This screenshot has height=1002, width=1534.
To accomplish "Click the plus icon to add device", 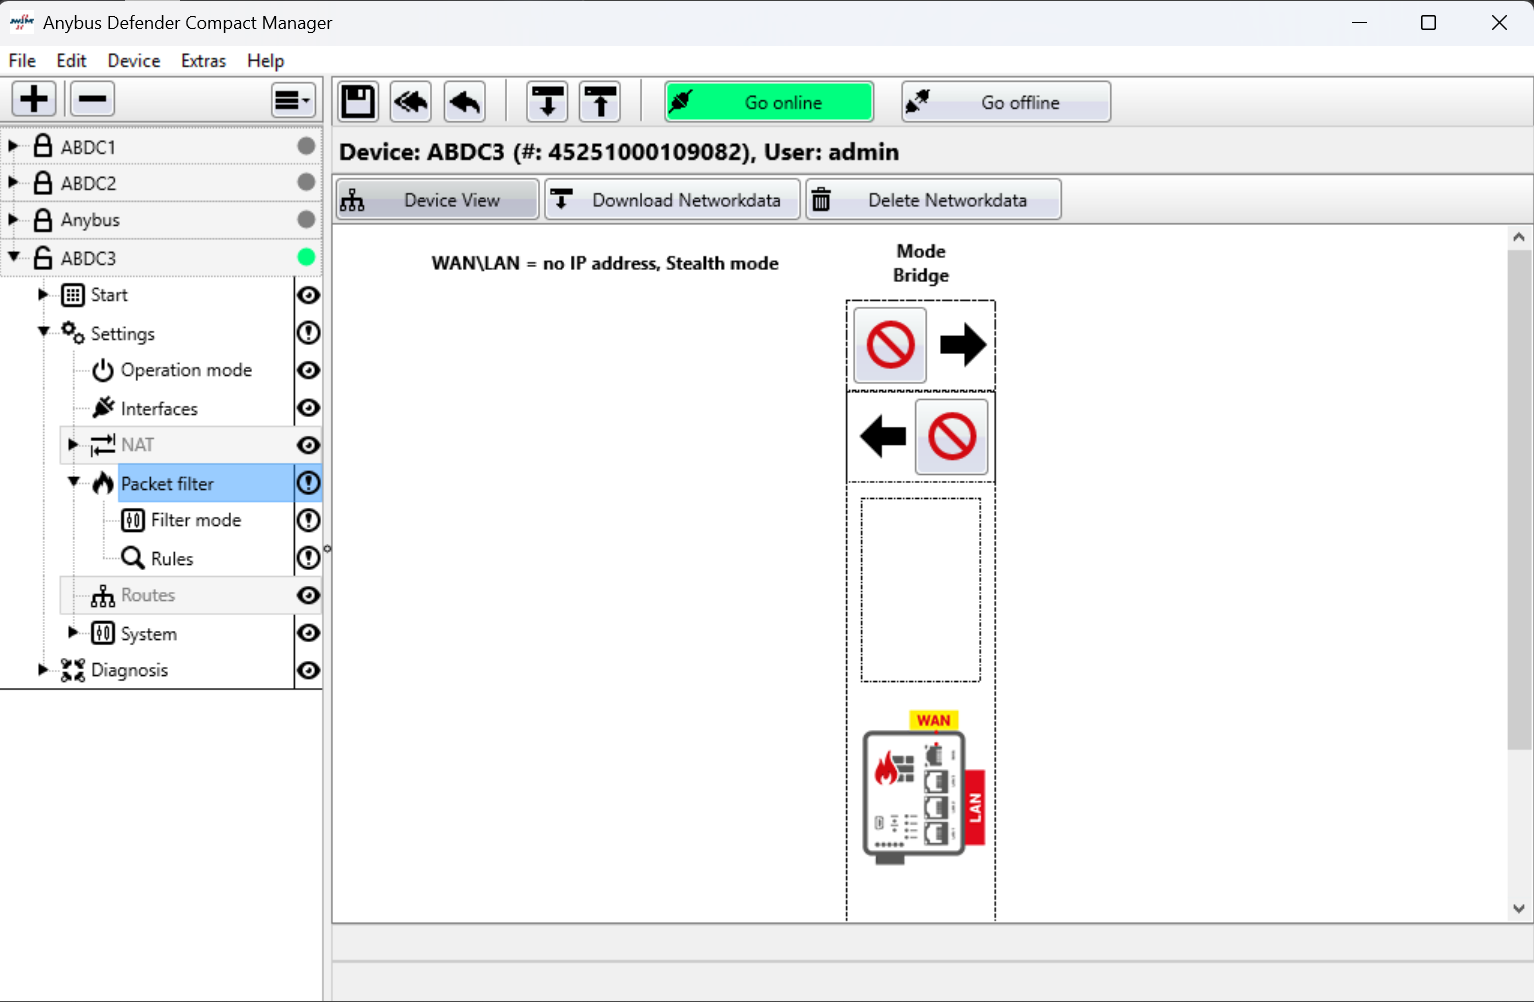I will coord(34,99).
